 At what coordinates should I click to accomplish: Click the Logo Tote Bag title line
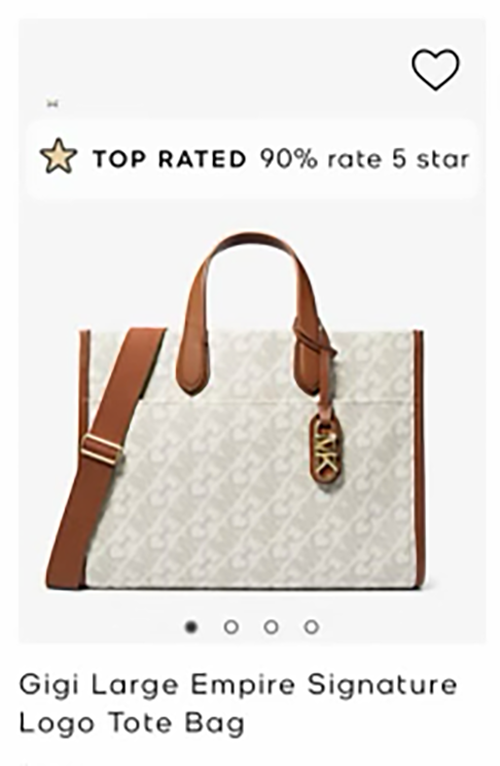pos(132,723)
